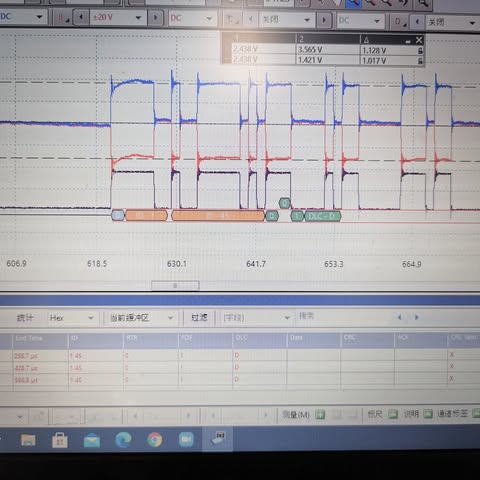
Task: Toggle the lock icon beside 1.017 V
Action: 420,61
